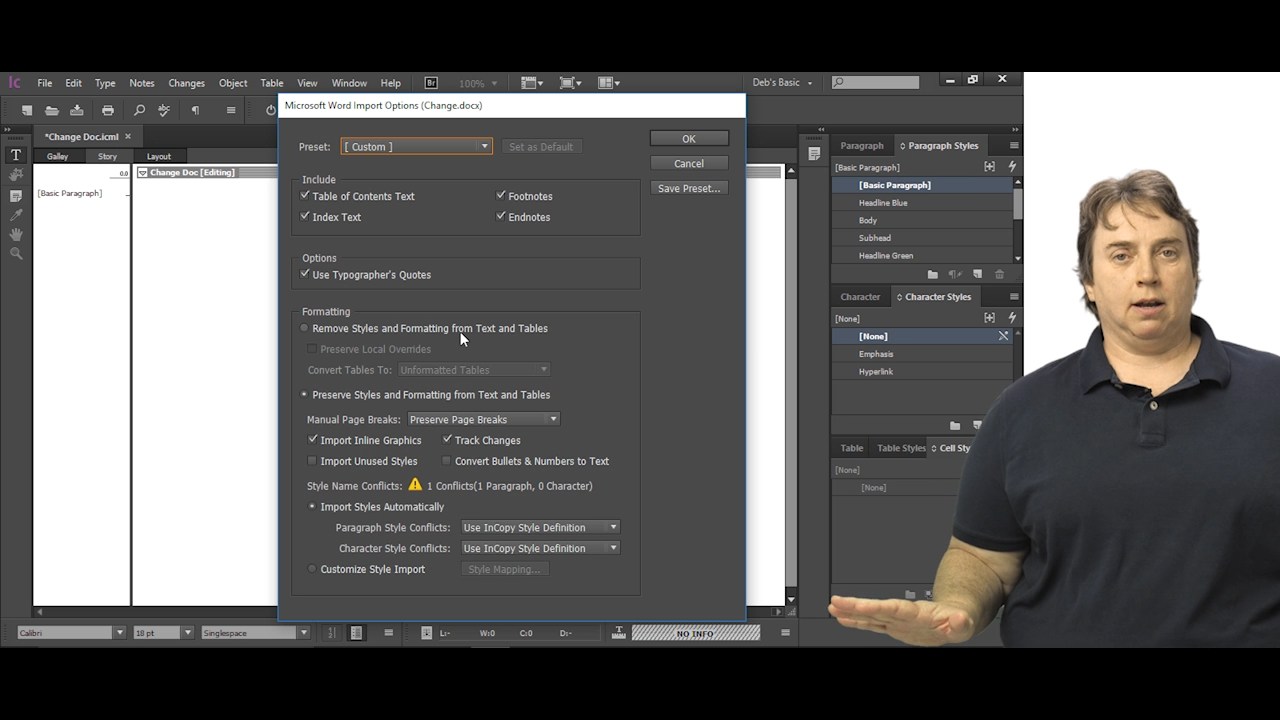Uncheck Track Changes checkbox
1280x720 pixels.
pyautogui.click(x=447, y=439)
